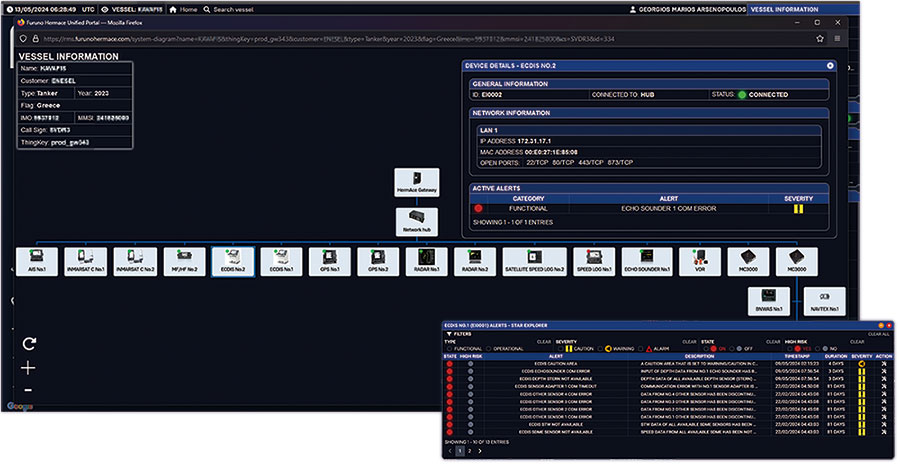Select the ECDIS No.2 device node

[233, 262]
